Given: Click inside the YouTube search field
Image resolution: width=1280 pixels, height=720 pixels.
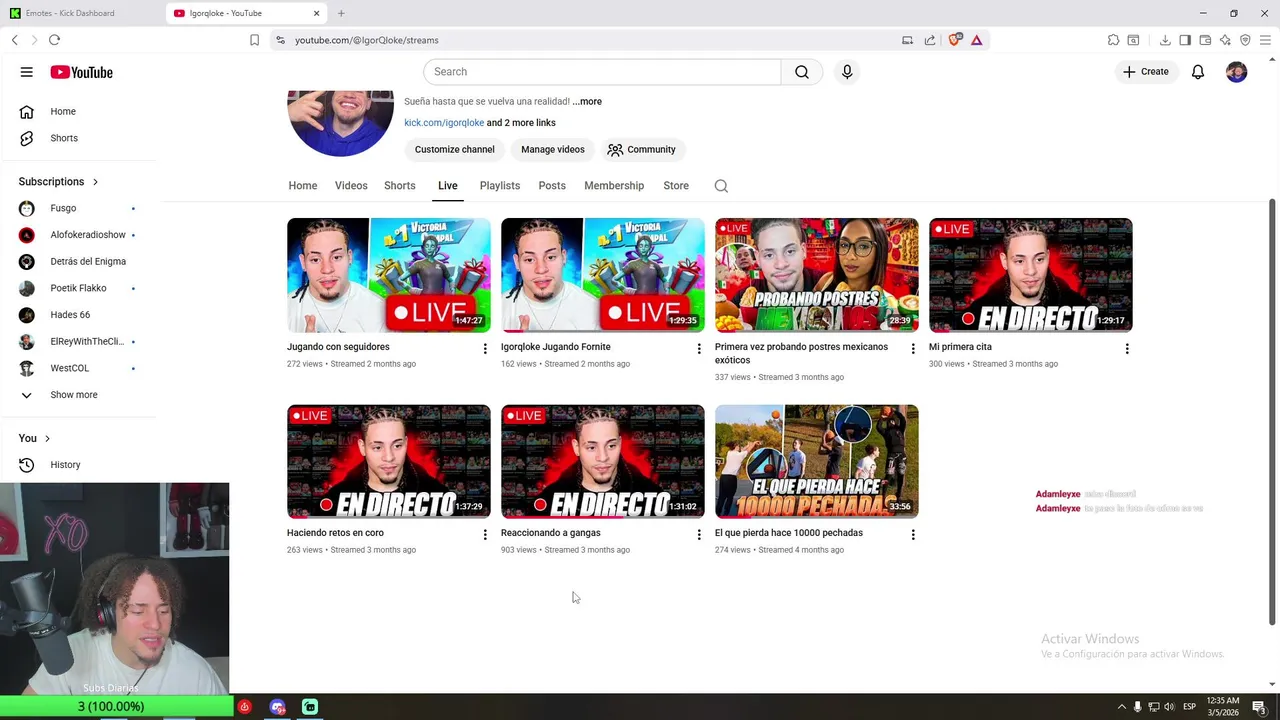Looking at the screenshot, I should click(602, 72).
